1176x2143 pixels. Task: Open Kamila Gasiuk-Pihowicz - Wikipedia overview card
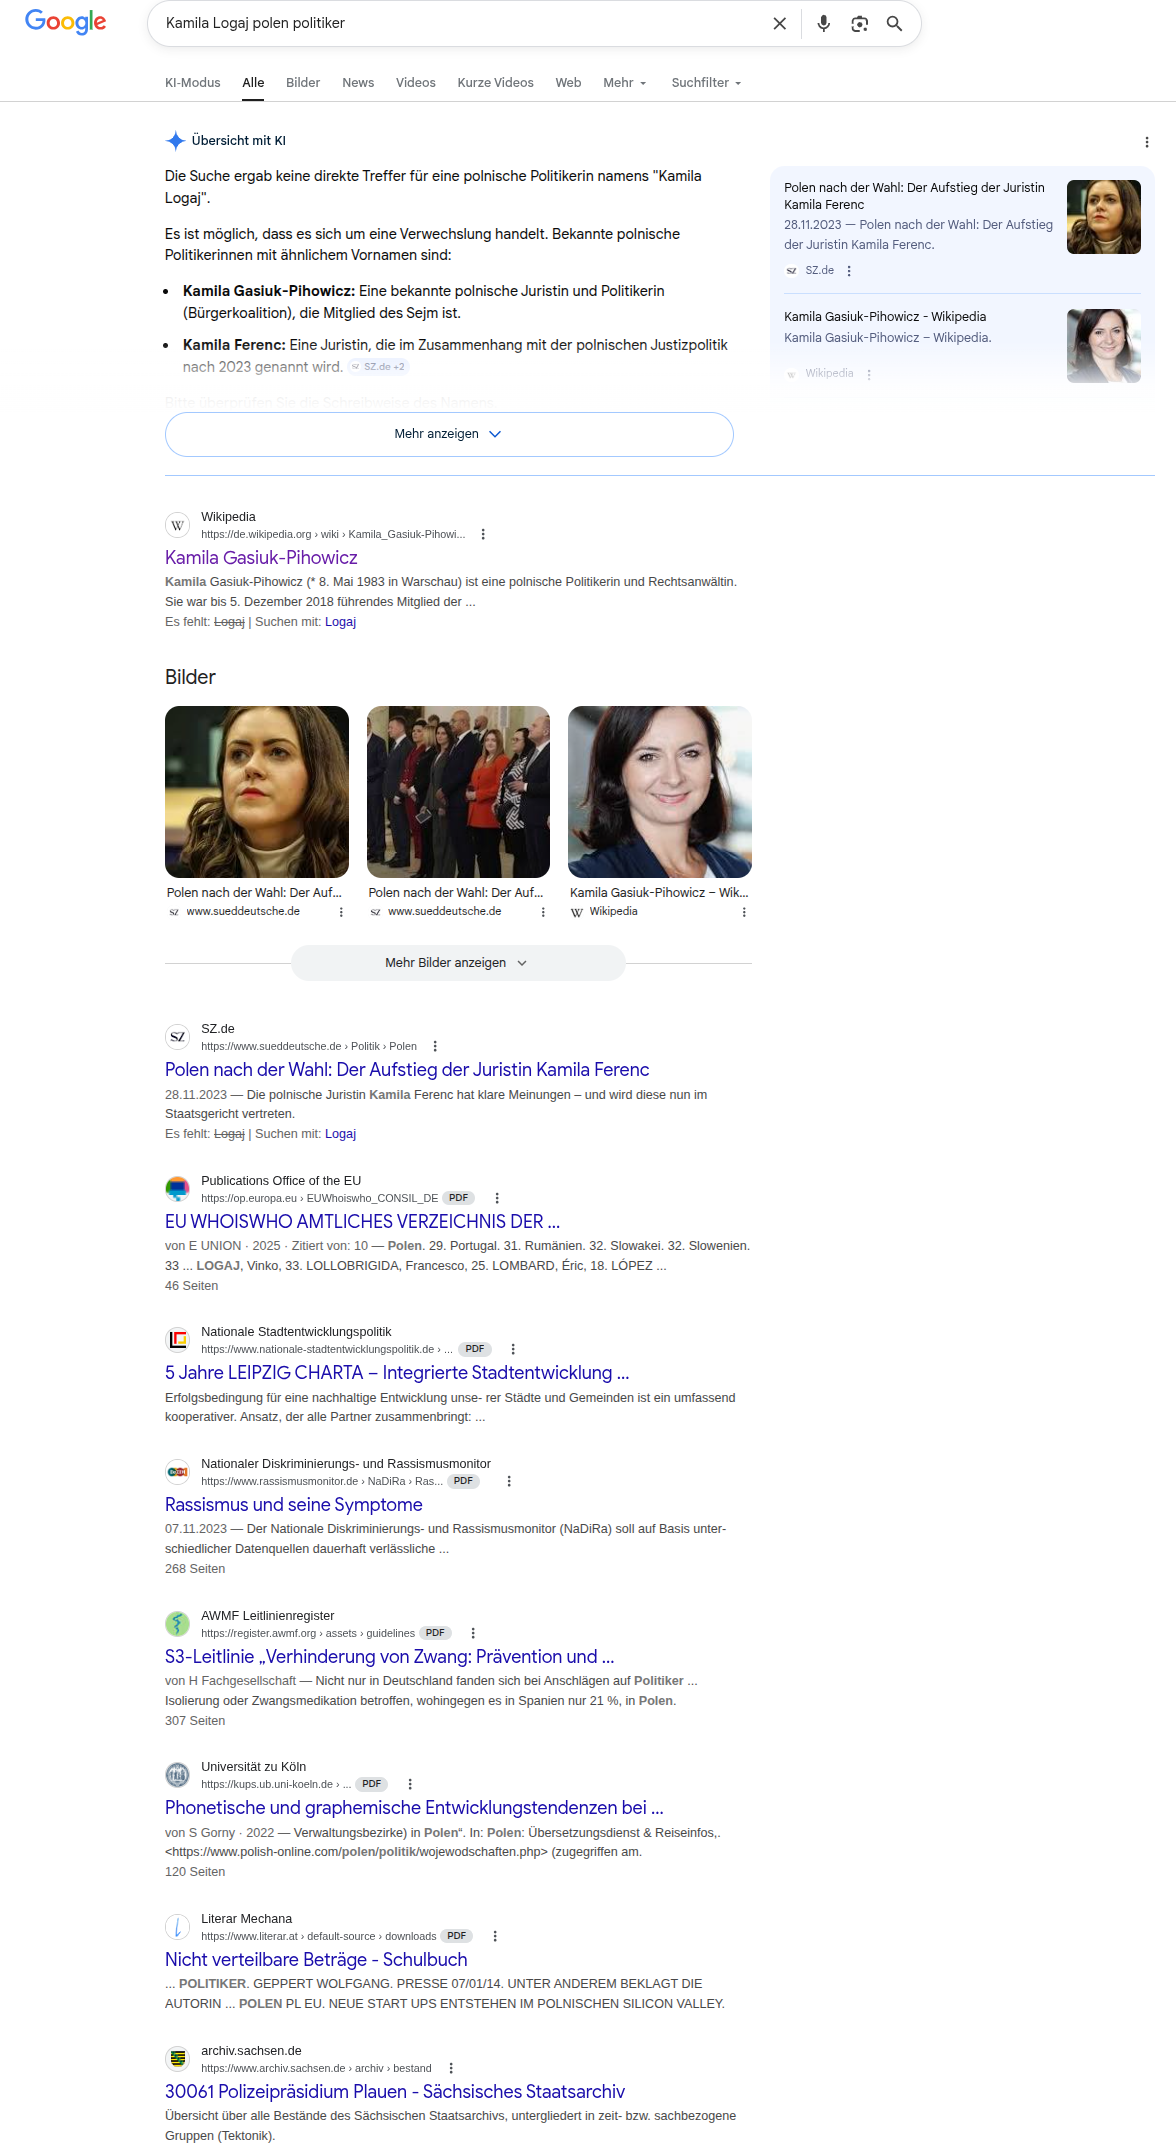click(885, 317)
